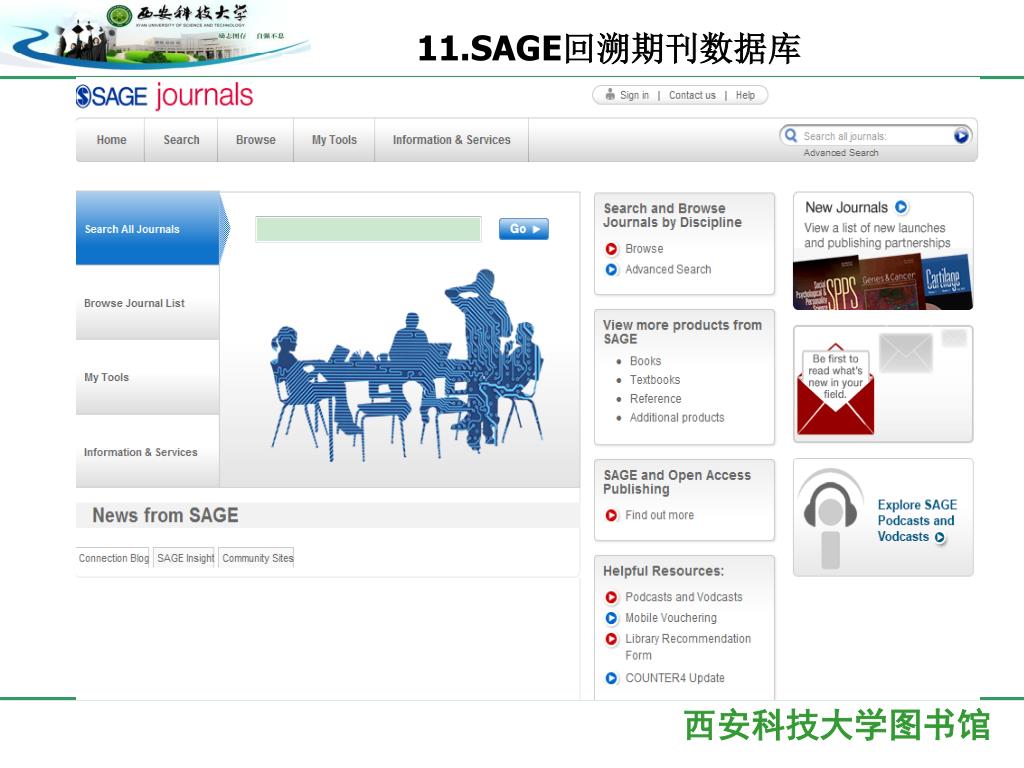Open COUNTER4 Update link

click(675, 678)
